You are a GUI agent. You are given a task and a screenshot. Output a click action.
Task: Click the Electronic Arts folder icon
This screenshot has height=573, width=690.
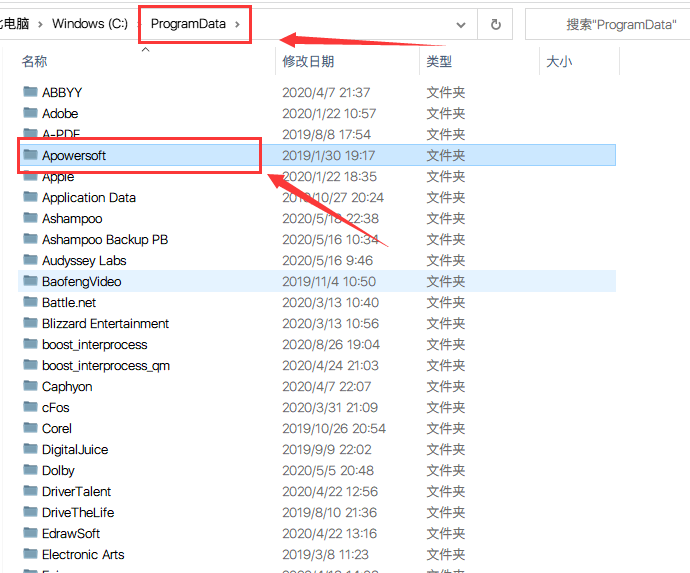pos(30,554)
